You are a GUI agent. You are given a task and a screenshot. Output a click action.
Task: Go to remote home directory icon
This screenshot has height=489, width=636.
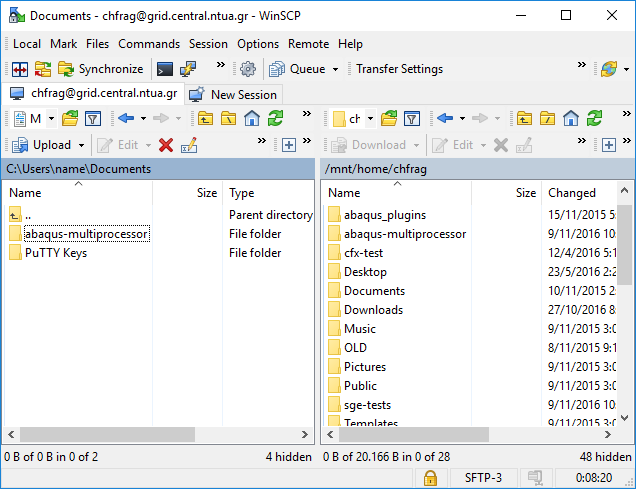click(x=571, y=119)
